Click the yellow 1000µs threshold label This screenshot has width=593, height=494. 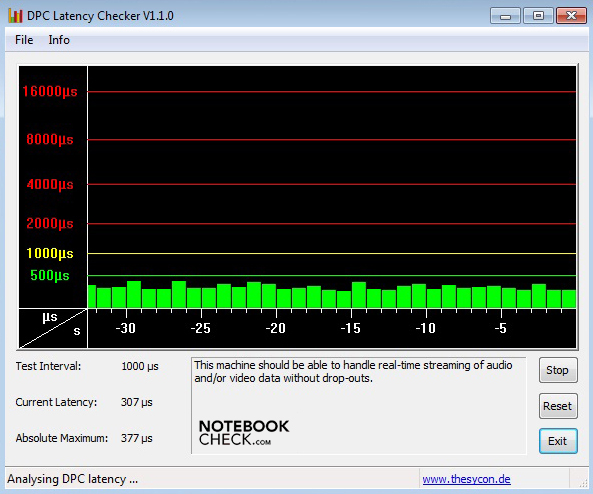click(50, 253)
